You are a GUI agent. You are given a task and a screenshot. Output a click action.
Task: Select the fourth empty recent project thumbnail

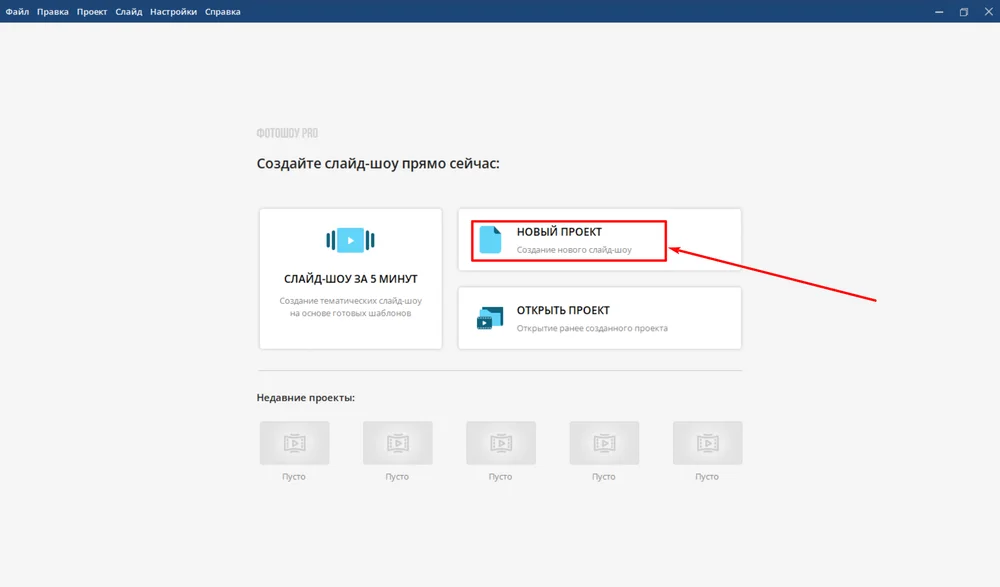(x=604, y=442)
